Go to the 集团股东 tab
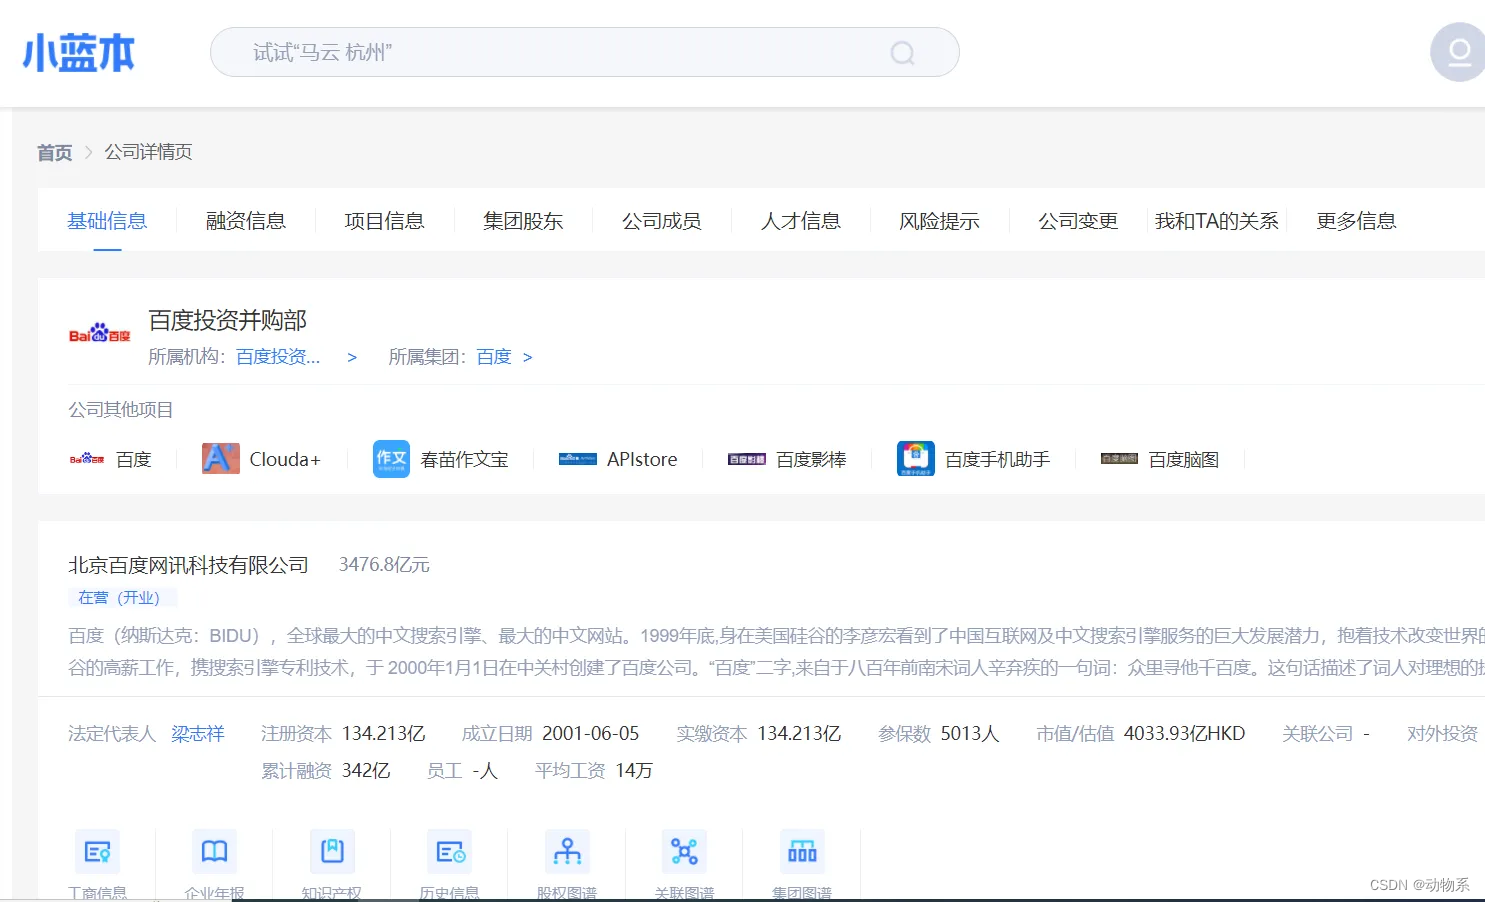1485x902 pixels. (523, 221)
